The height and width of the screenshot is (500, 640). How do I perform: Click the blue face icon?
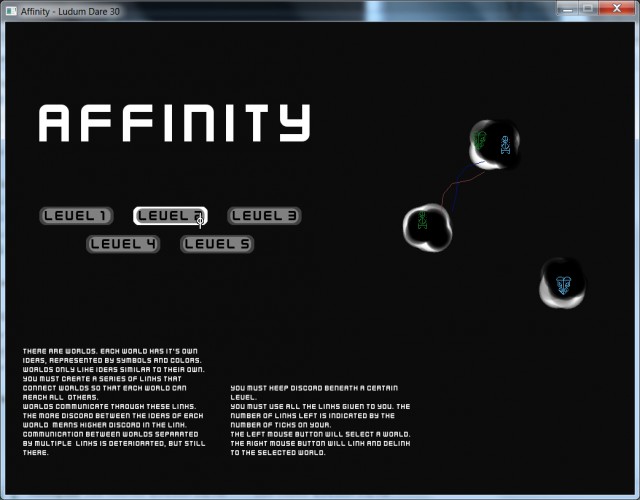(563, 285)
